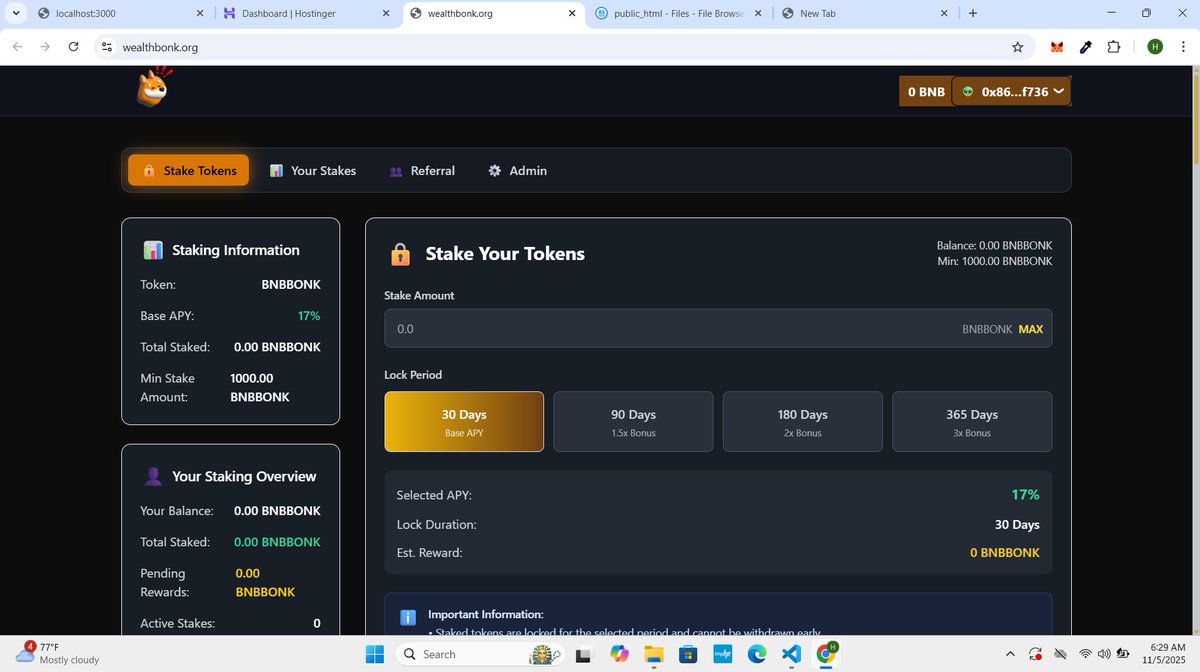The width and height of the screenshot is (1200, 672).
Task: Open the tab search dropdown arrow
Action: pos(14,13)
